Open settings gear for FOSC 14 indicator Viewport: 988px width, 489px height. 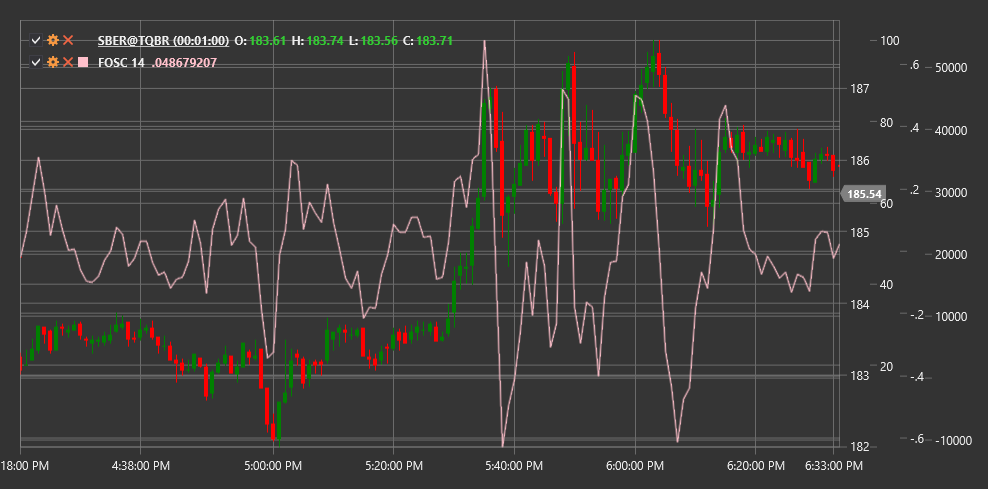point(53,62)
